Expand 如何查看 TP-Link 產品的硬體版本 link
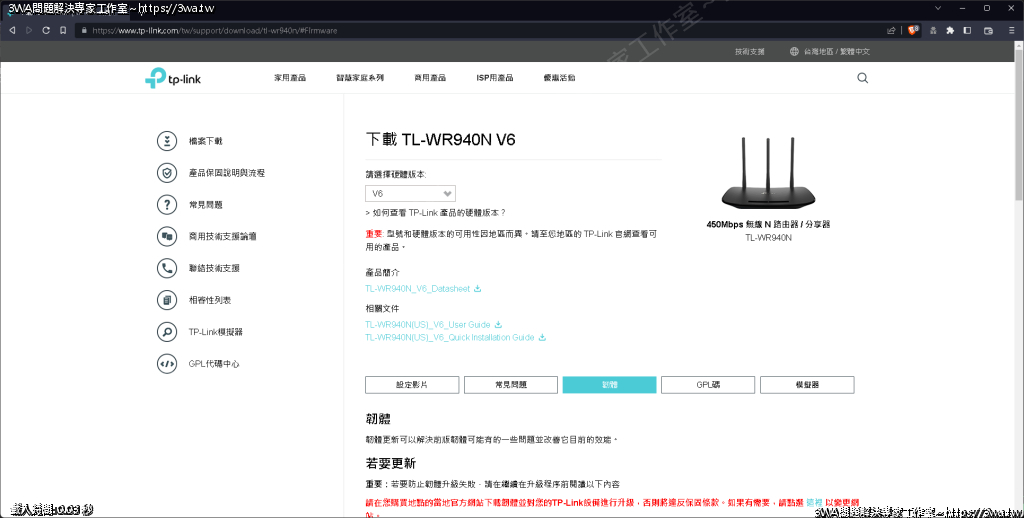This screenshot has height=518, width=1024. (x=436, y=213)
